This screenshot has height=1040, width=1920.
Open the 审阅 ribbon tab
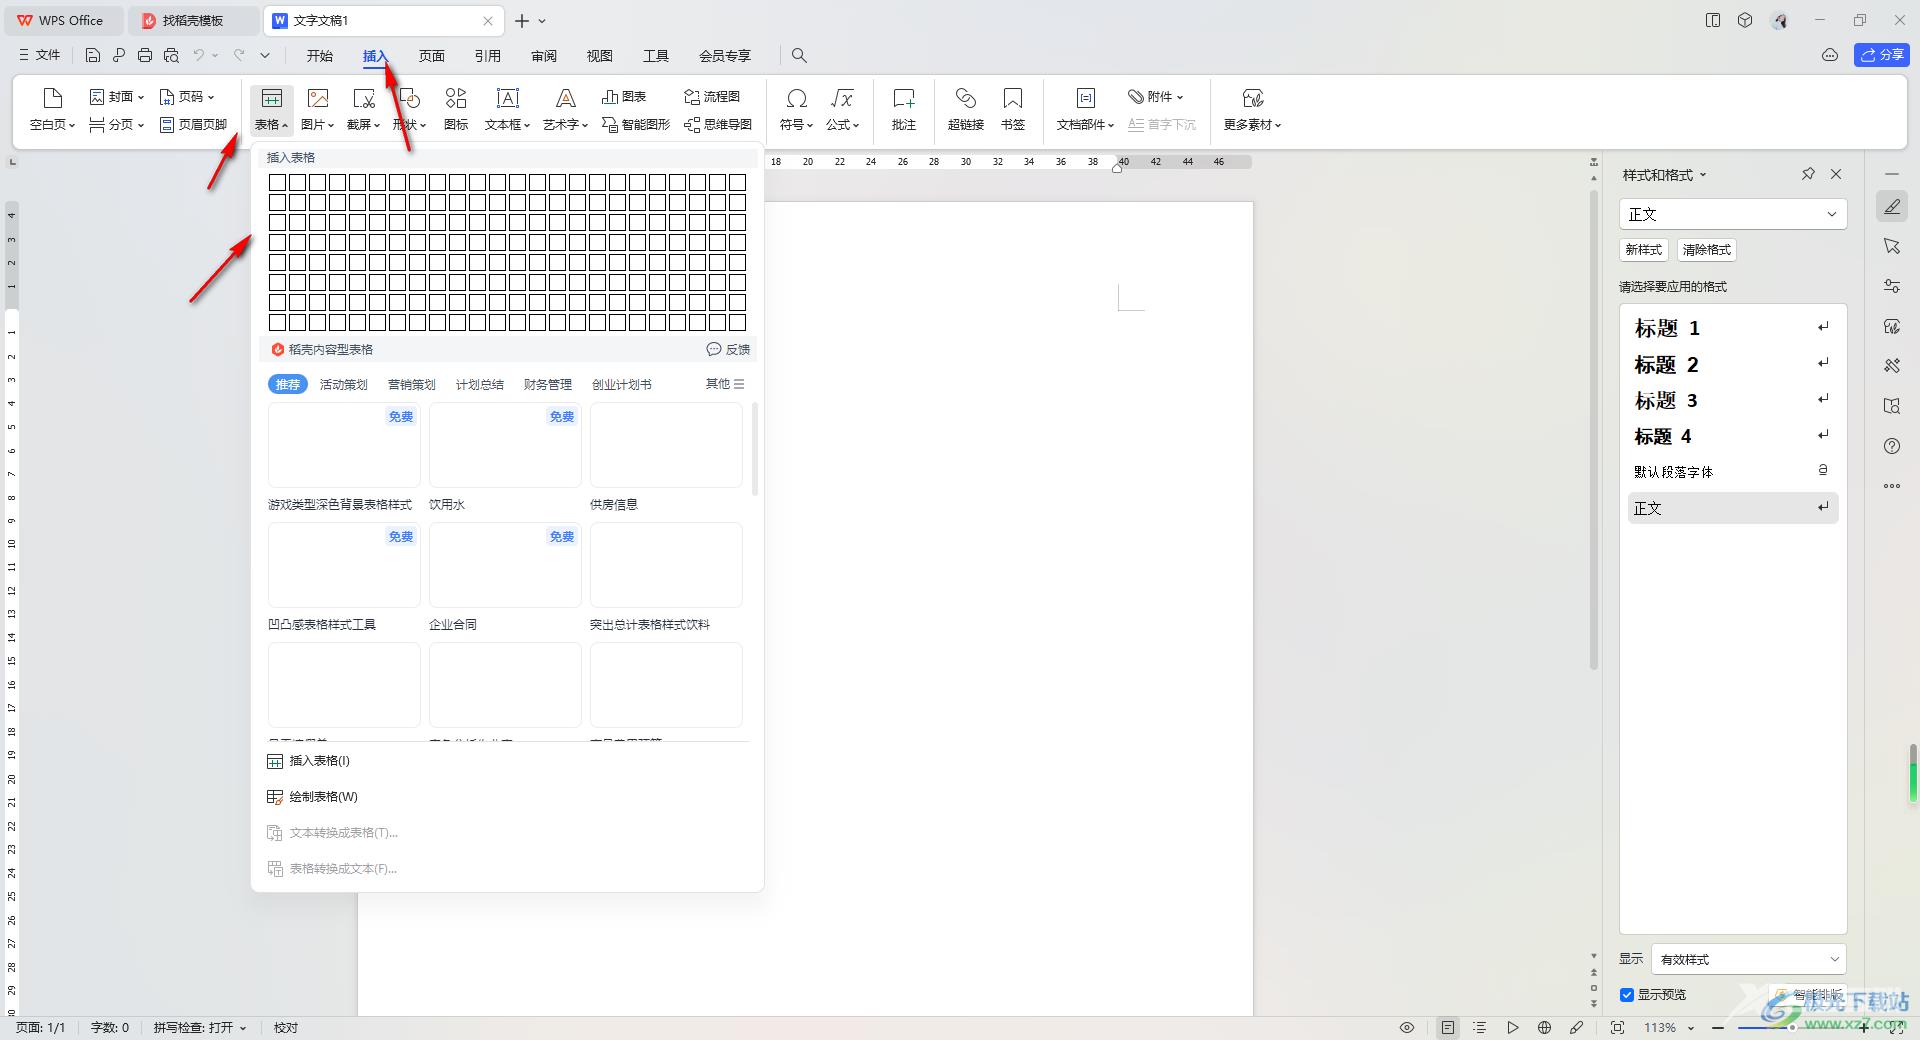[x=543, y=56]
